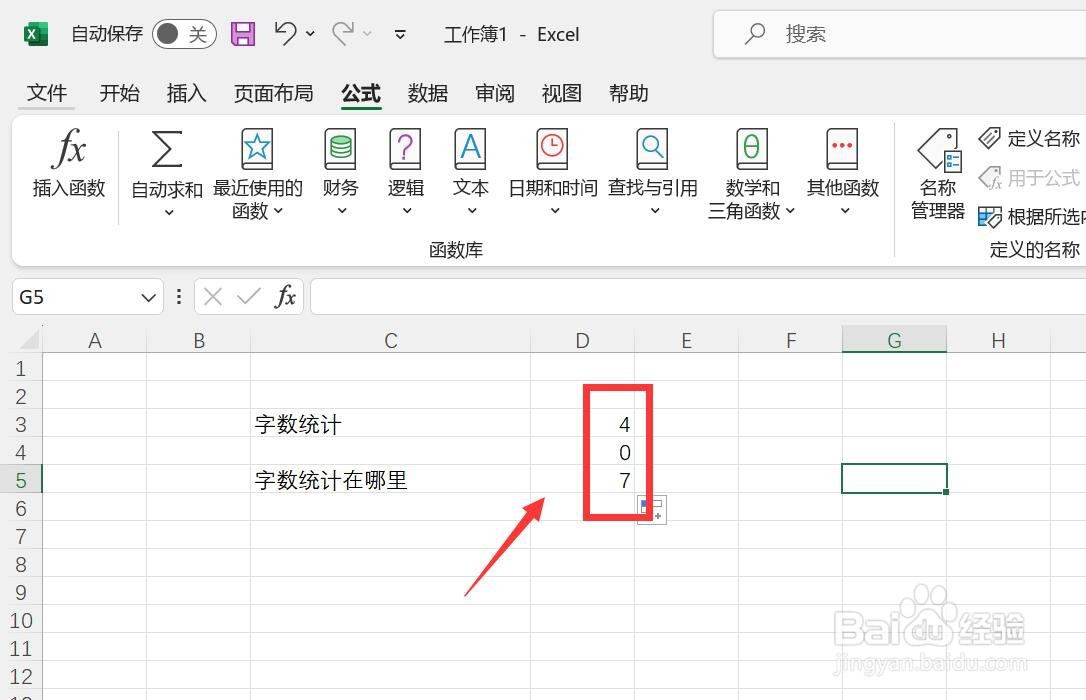Open the 其他函数 book icon
1086x700 pixels.
tap(842, 149)
